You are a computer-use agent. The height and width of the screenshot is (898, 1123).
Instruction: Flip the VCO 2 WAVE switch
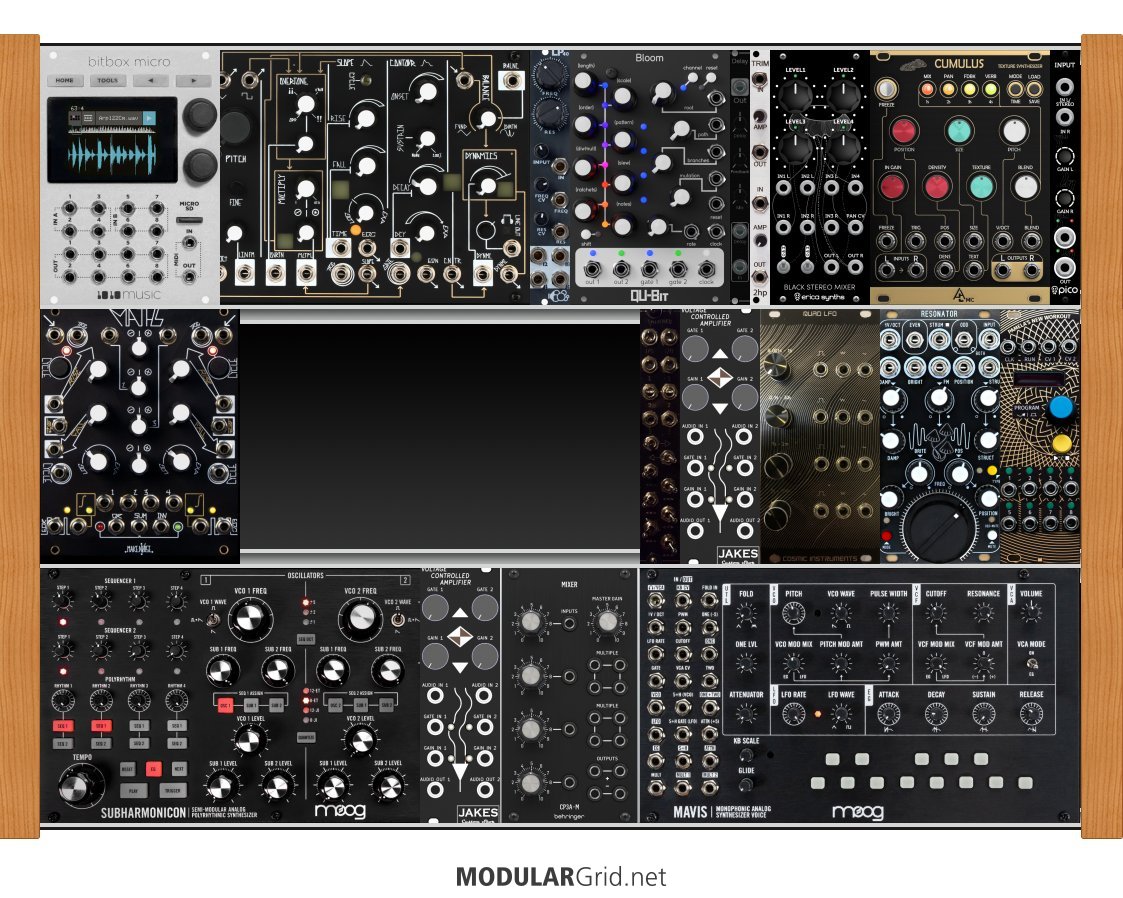tap(398, 620)
